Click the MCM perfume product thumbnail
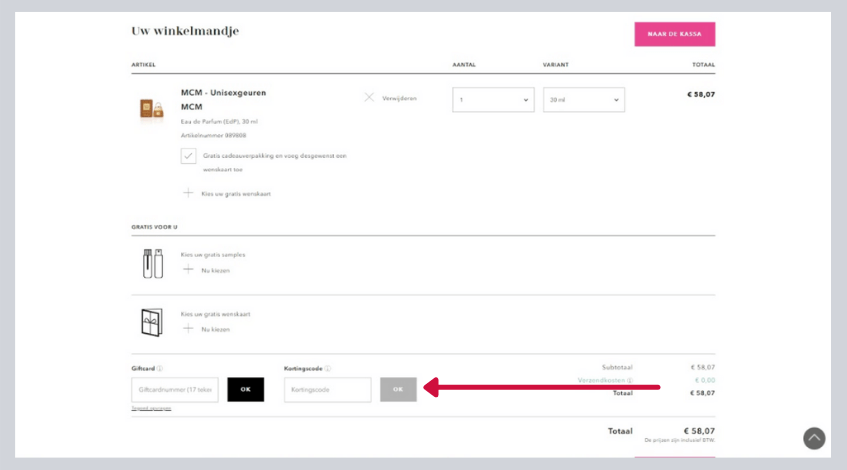The height and width of the screenshot is (470, 847). coord(151,109)
